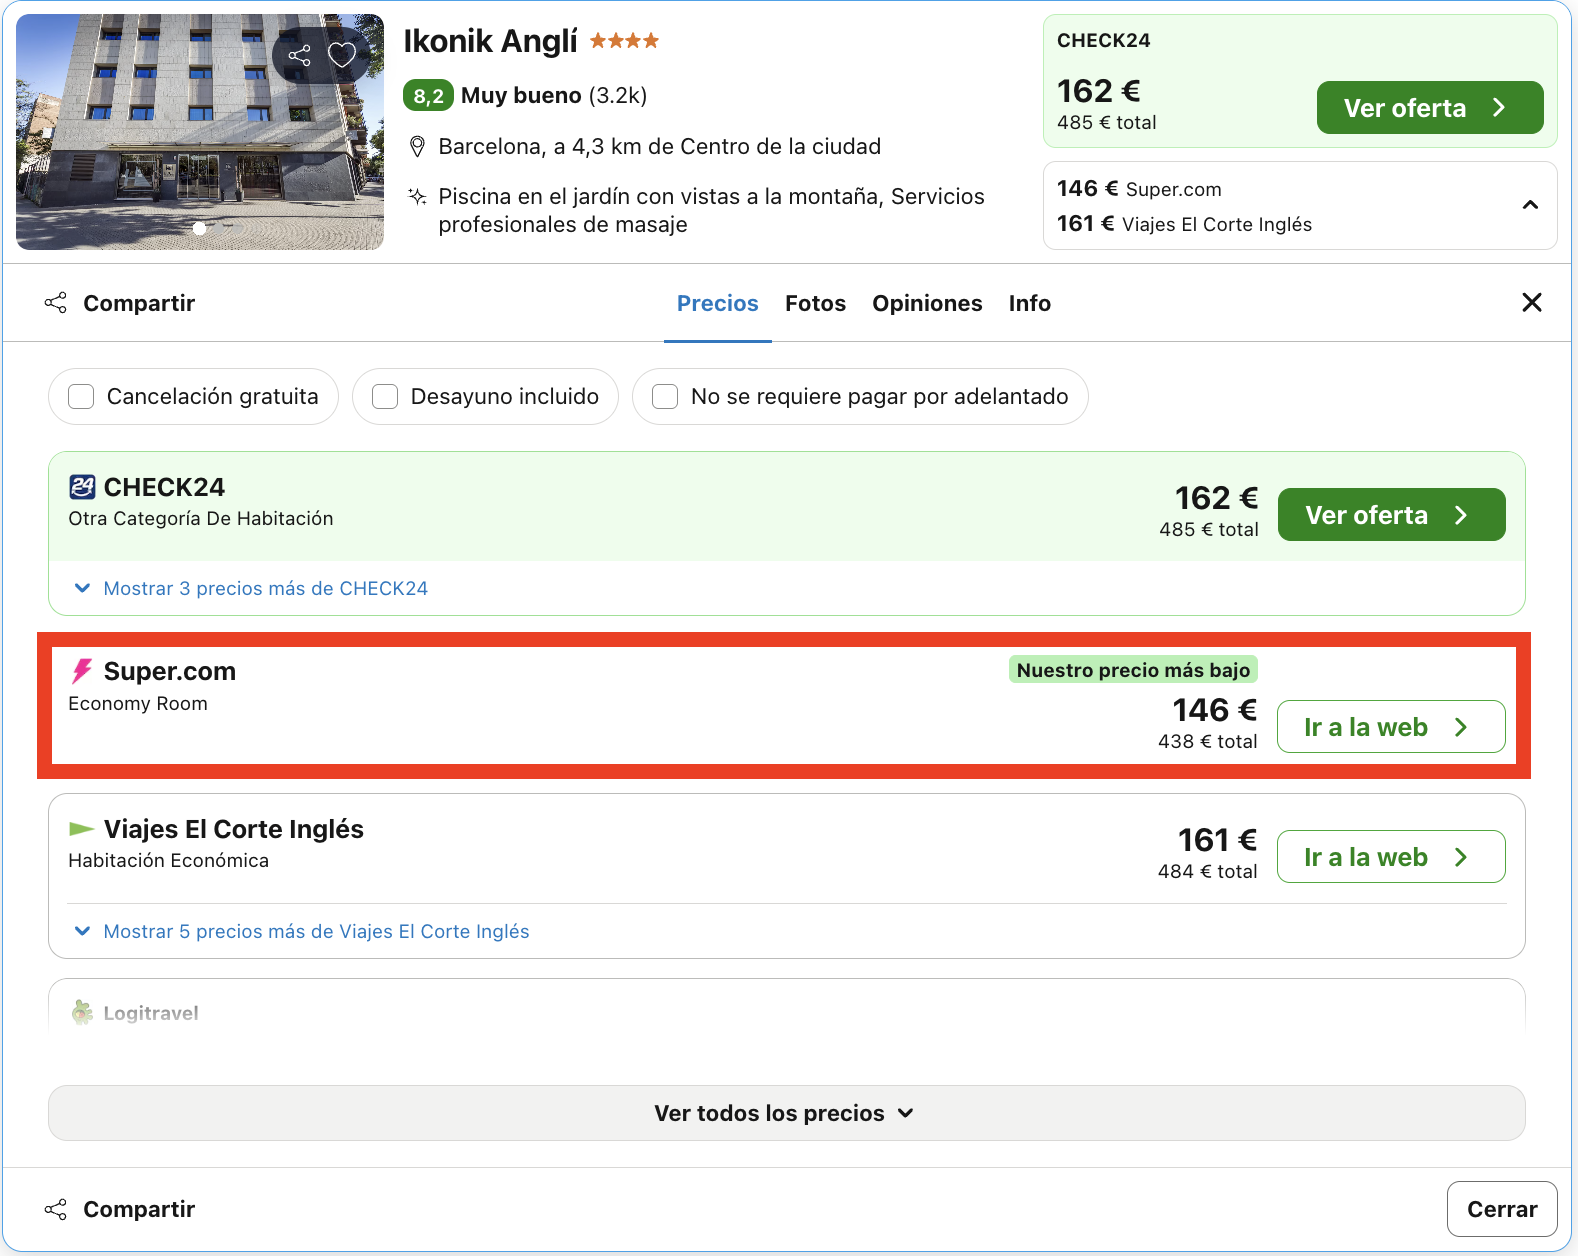Viewport: 1578px width, 1256px height.
Task: Expand Mostrar 3 precios más de CHECK24
Action: point(265,588)
